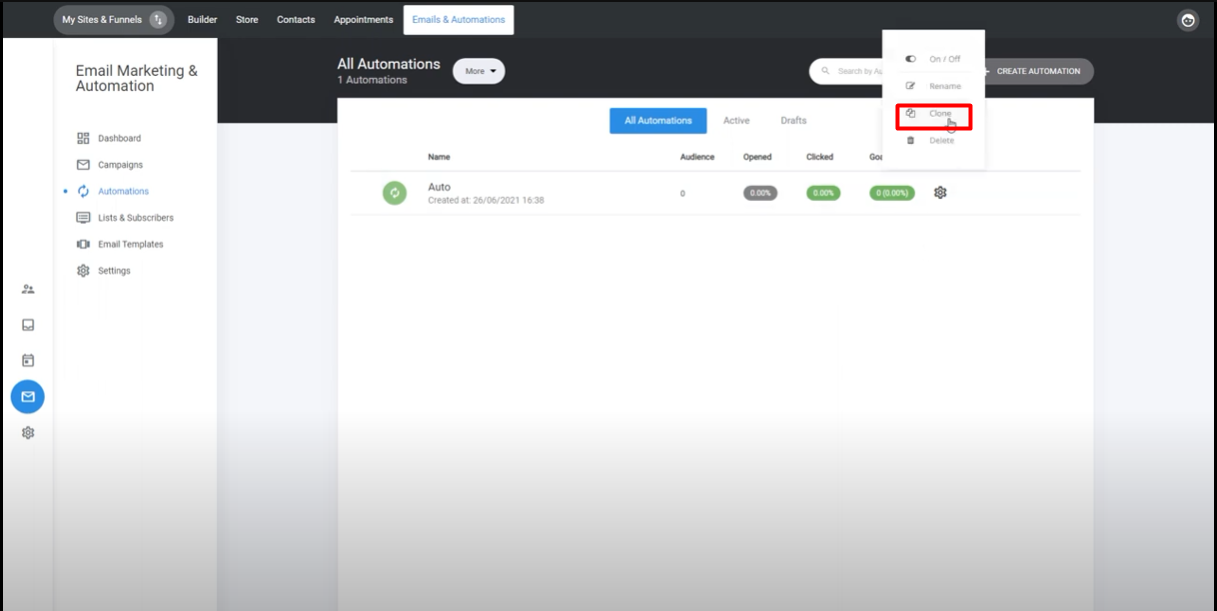Choose Rename in the context menu
This screenshot has width=1217, height=611.
[933, 86]
